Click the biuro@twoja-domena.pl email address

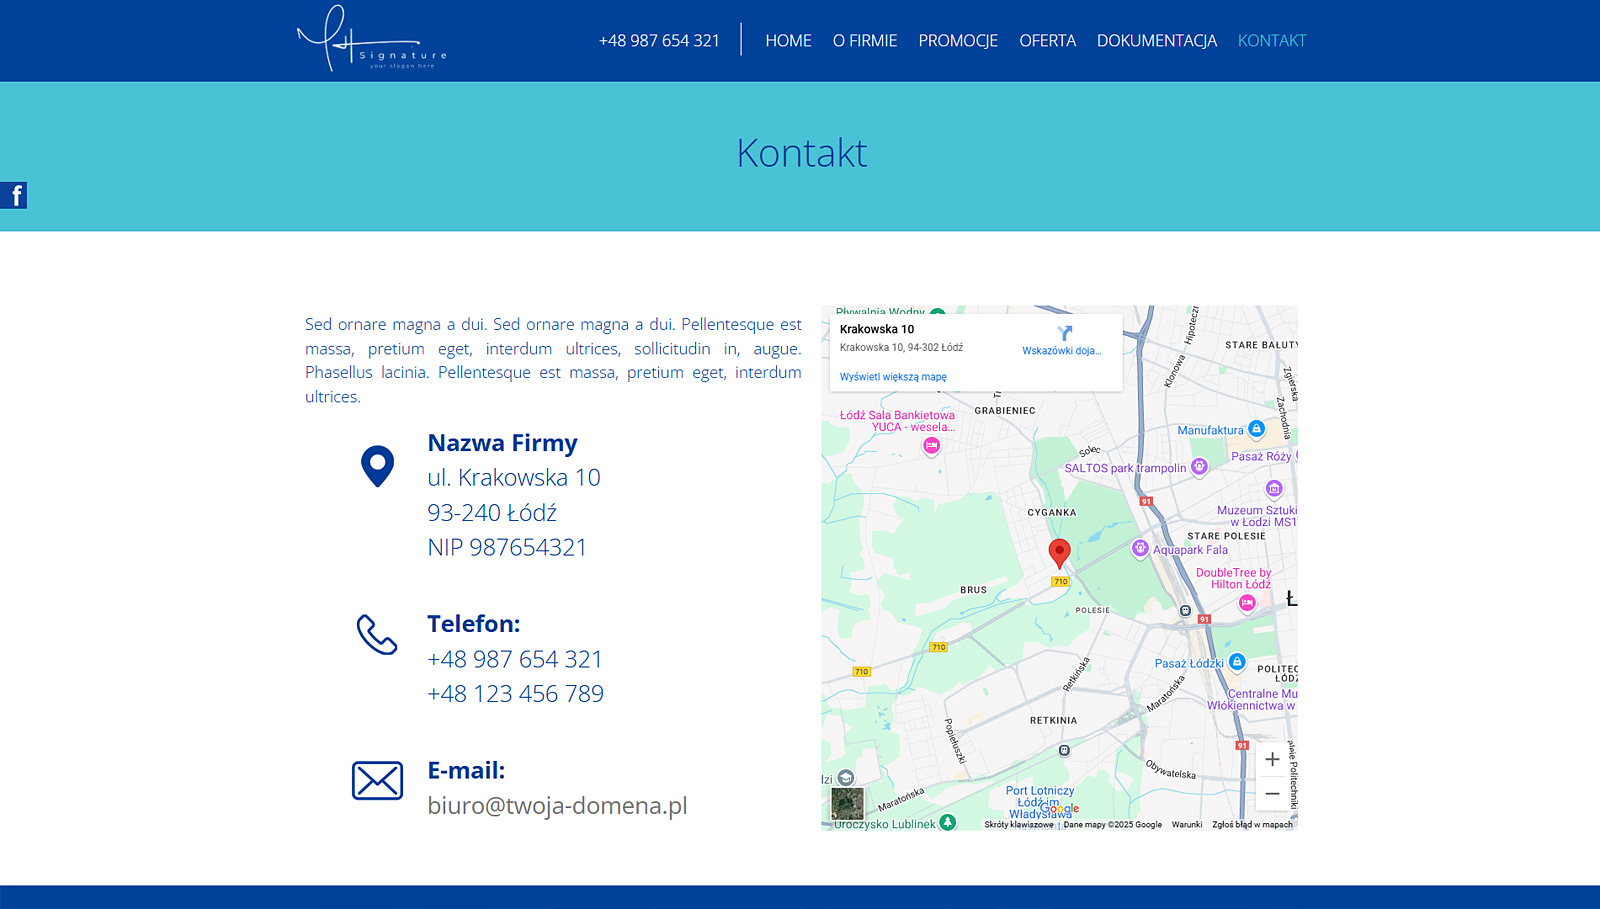[557, 806]
